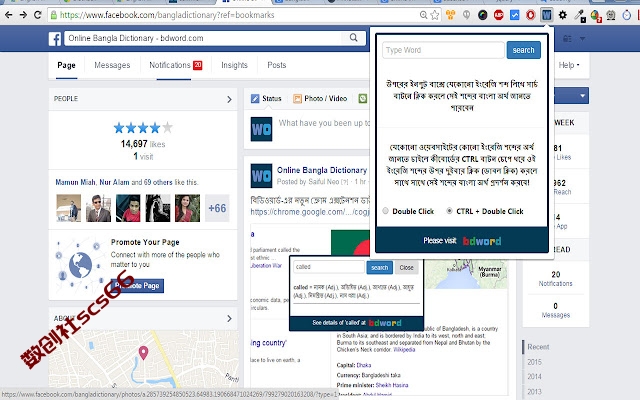
Task: Open Please visit bdword link
Action: (462, 241)
